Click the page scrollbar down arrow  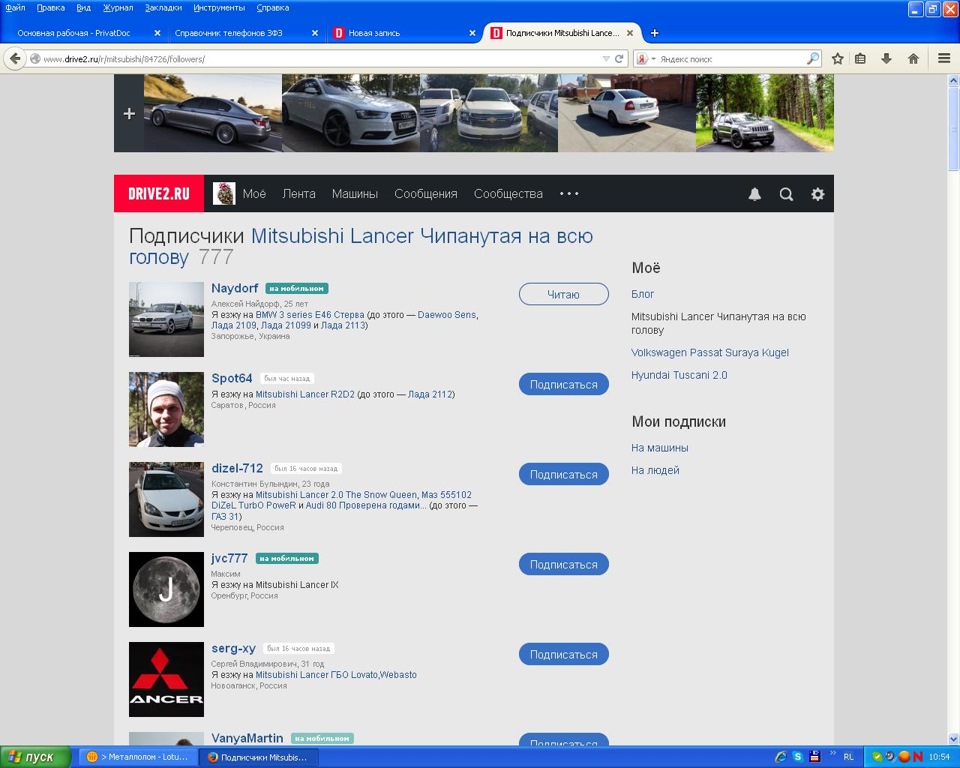[x=953, y=739]
